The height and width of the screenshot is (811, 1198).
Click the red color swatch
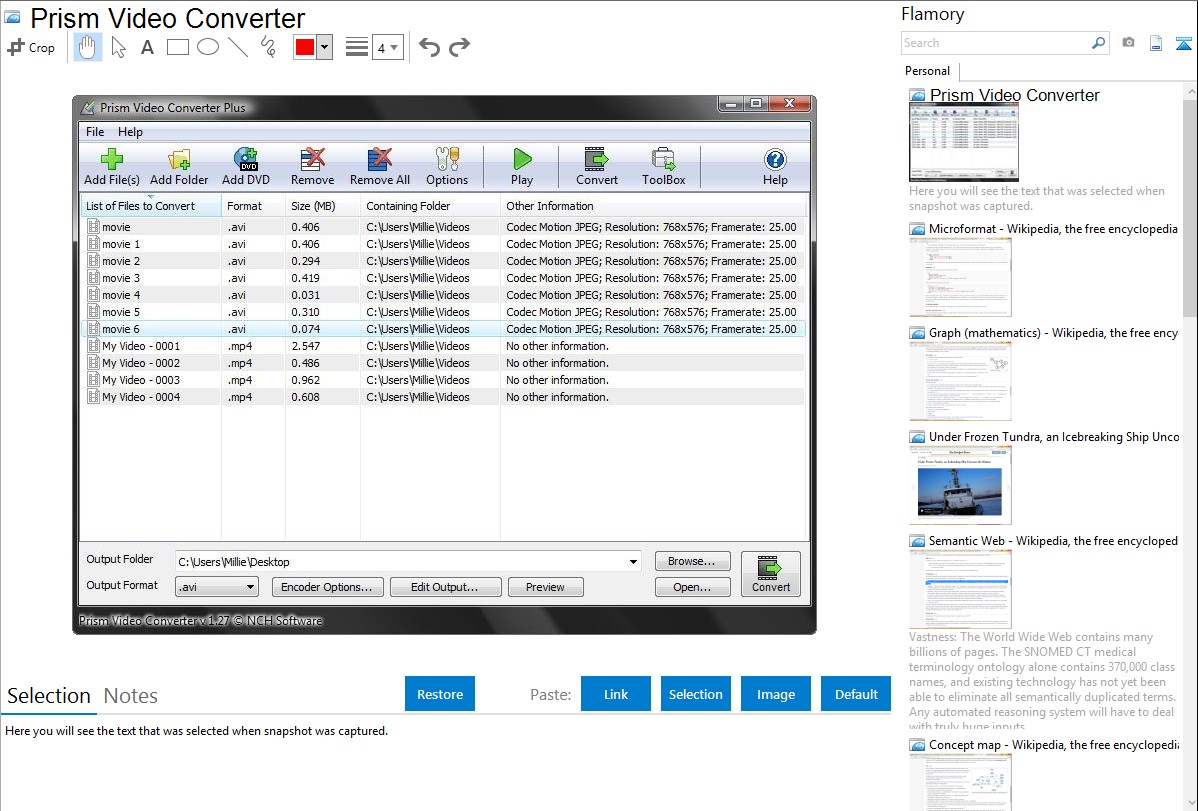click(x=305, y=47)
